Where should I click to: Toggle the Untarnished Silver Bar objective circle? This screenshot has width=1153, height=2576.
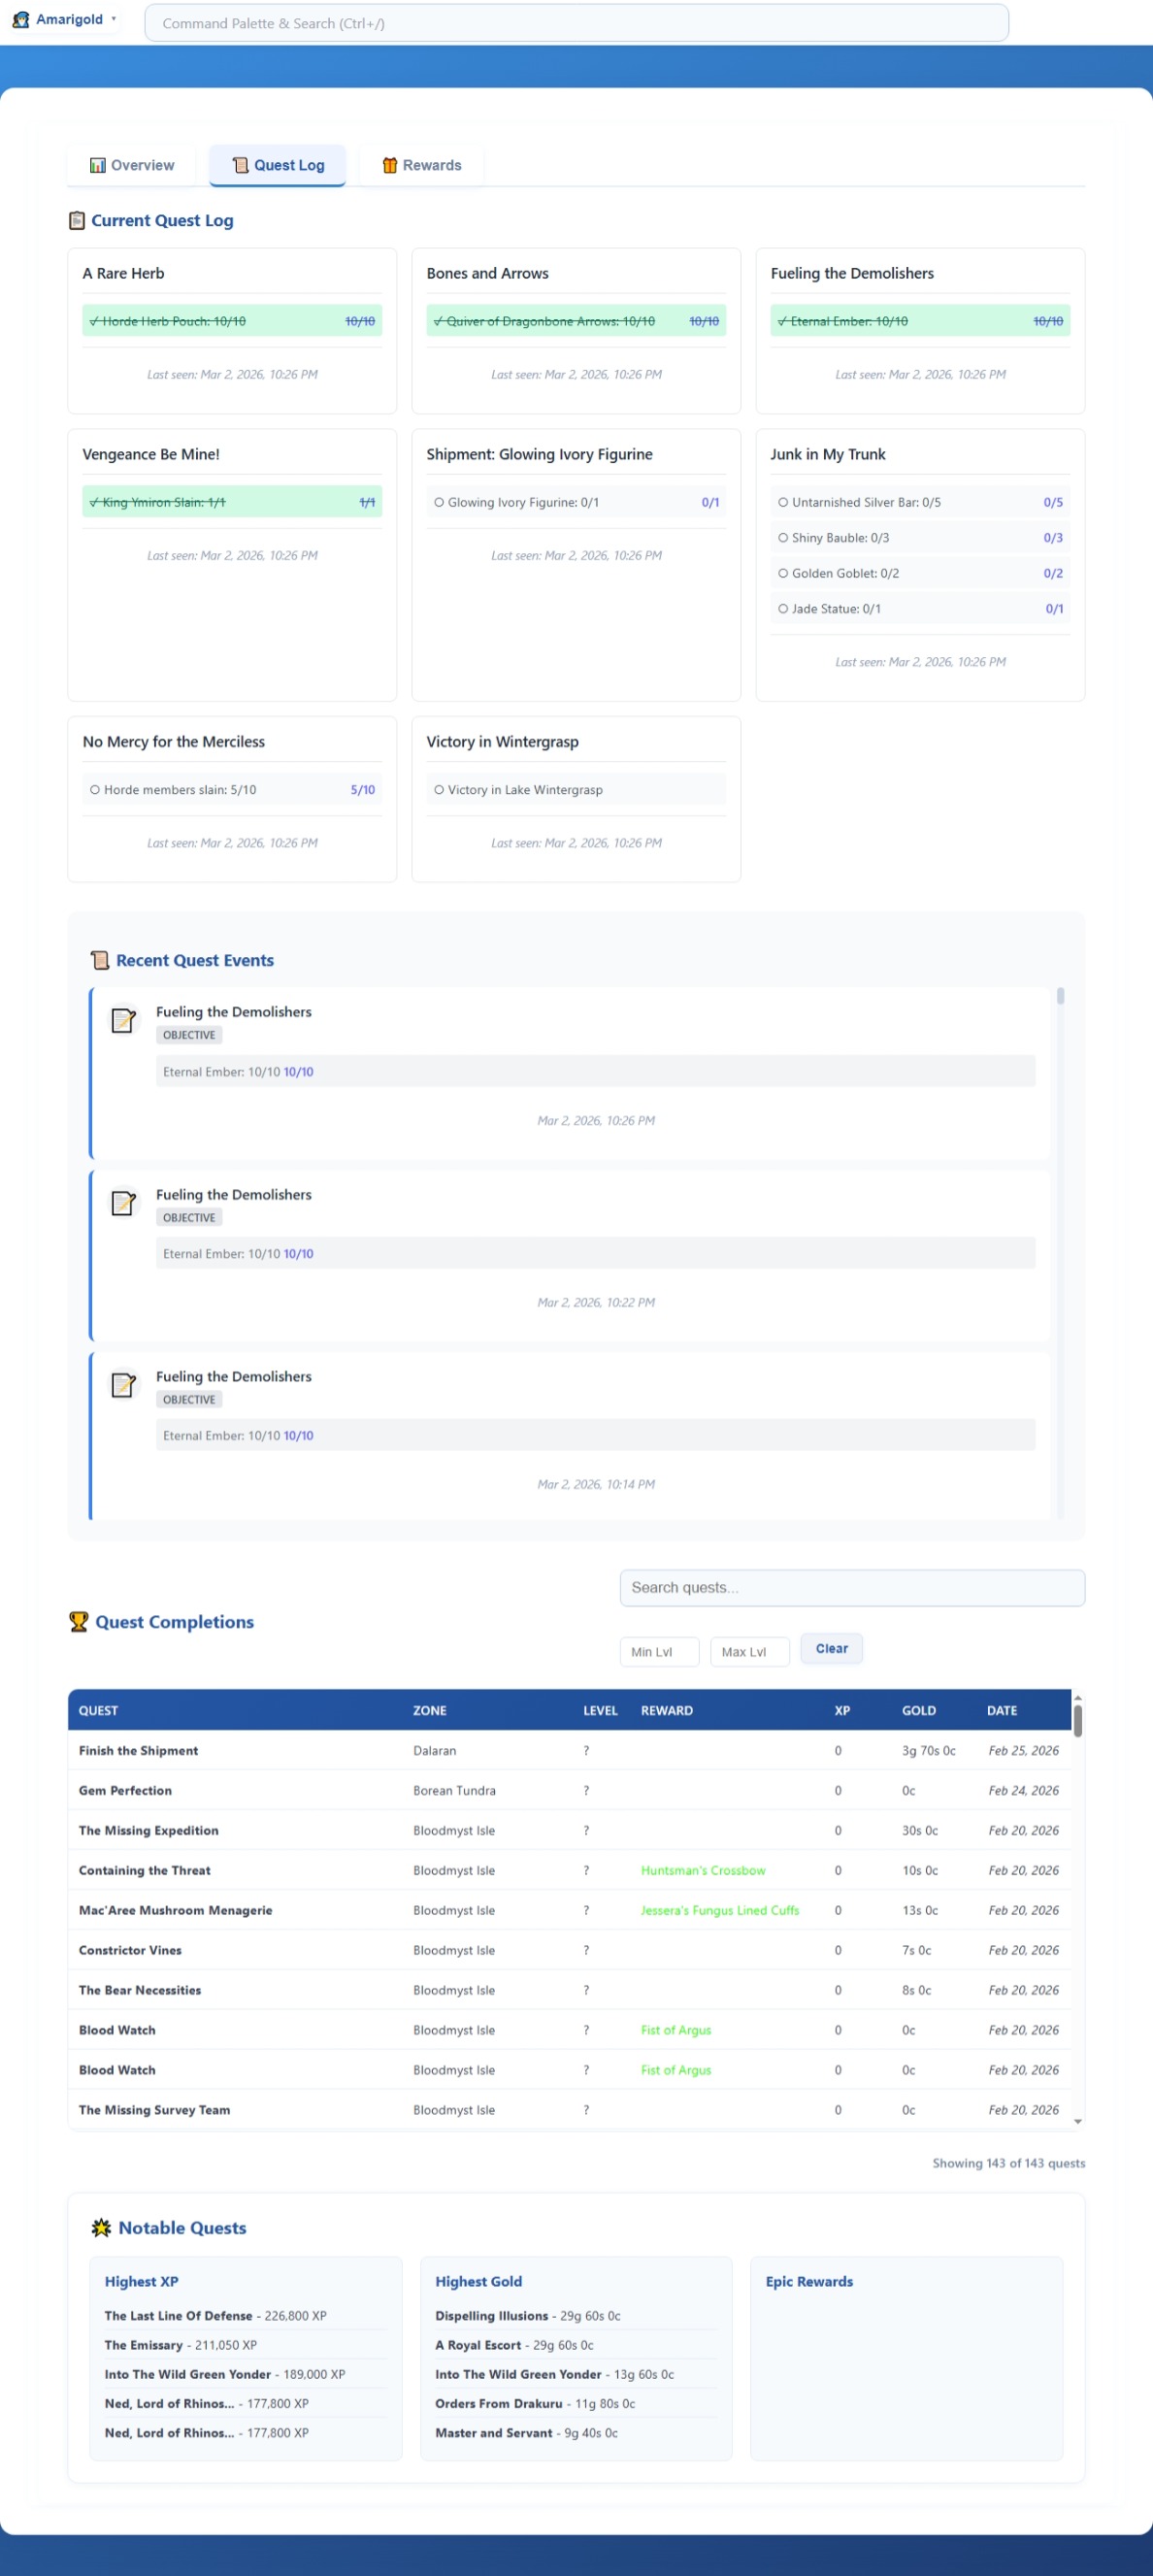click(x=783, y=502)
